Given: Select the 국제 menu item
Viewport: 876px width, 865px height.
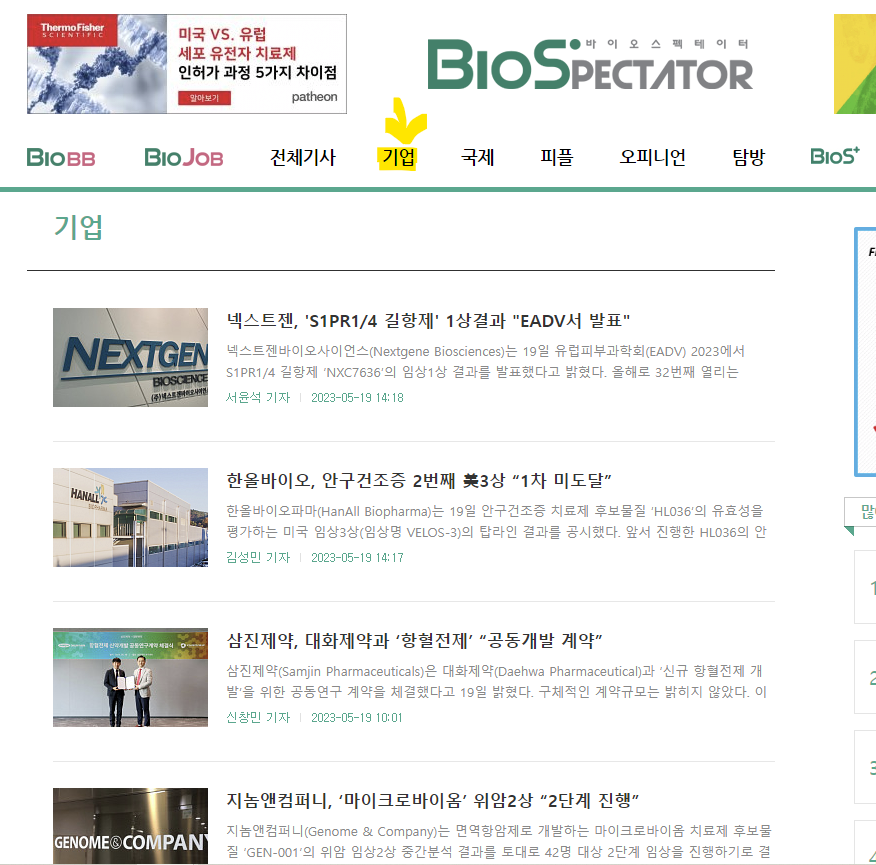Looking at the screenshot, I should [477, 158].
